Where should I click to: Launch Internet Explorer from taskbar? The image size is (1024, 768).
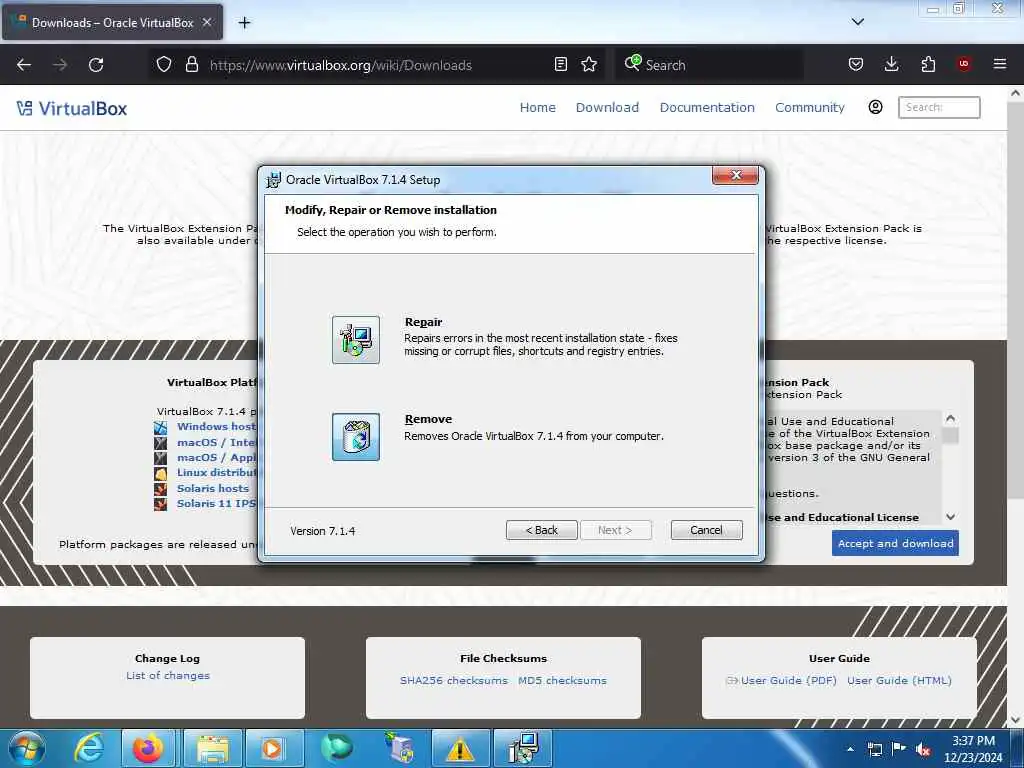point(88,748)
